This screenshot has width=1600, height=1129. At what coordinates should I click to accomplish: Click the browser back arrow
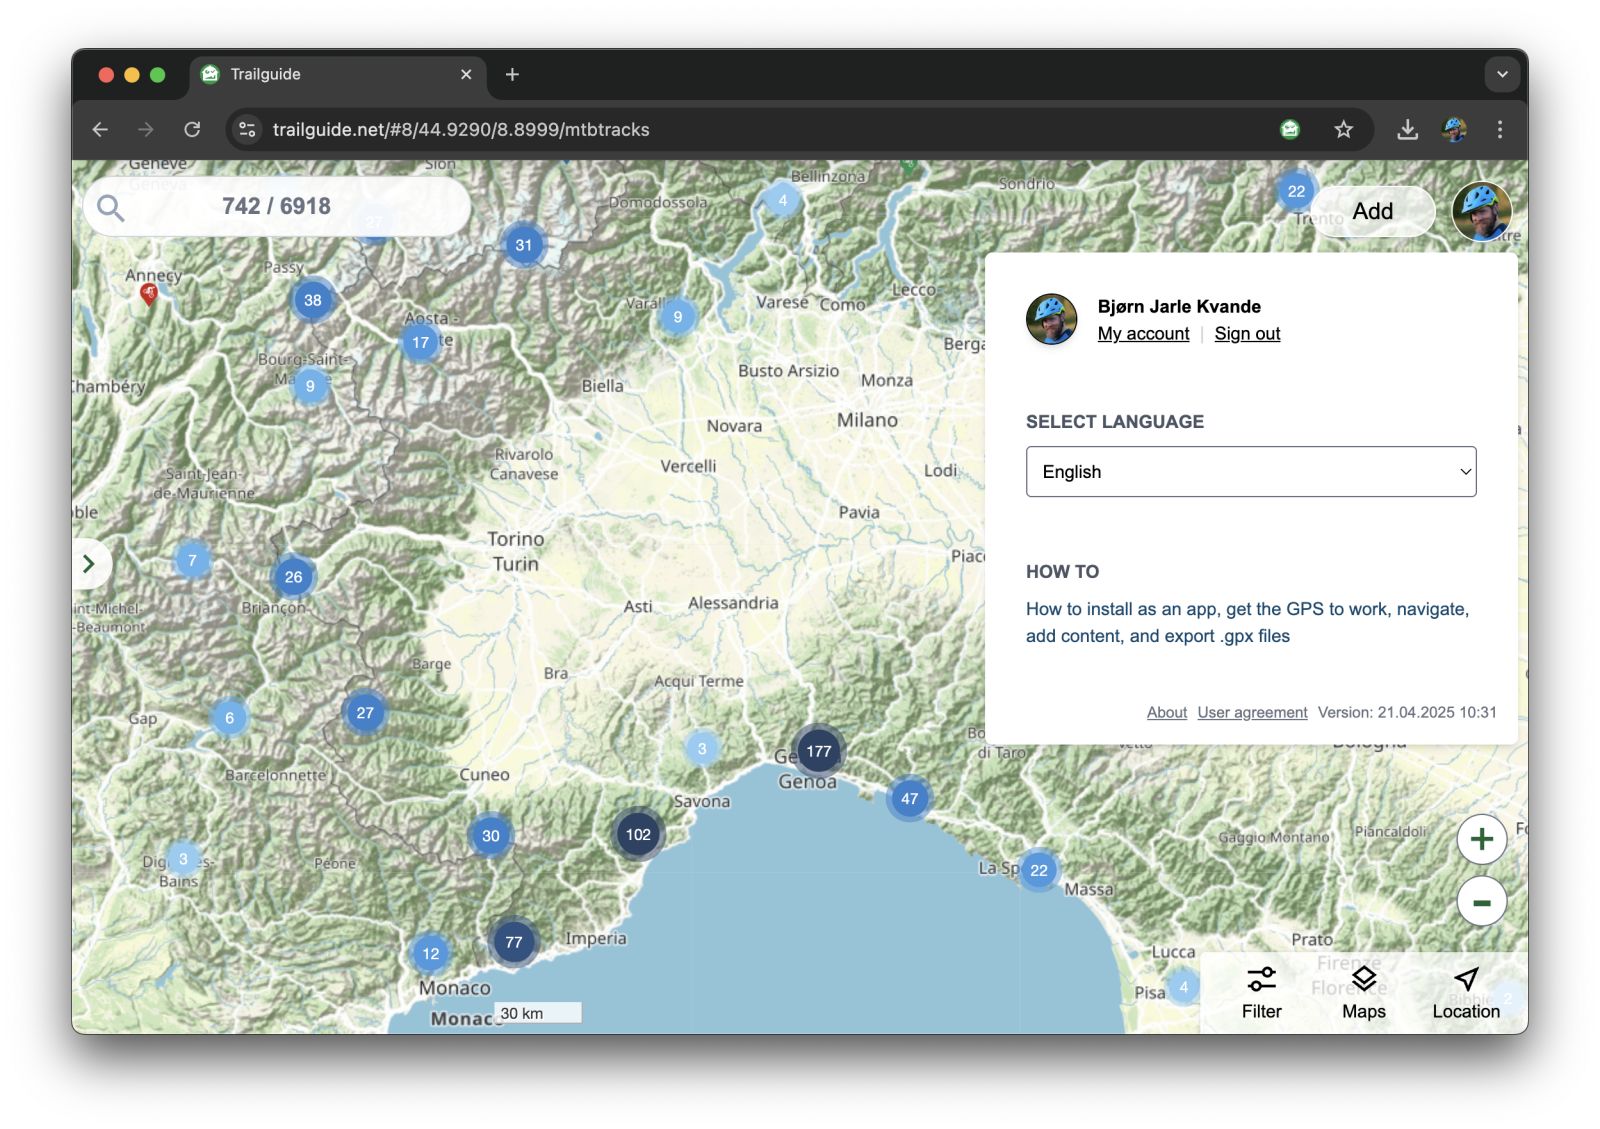point(100,129)
